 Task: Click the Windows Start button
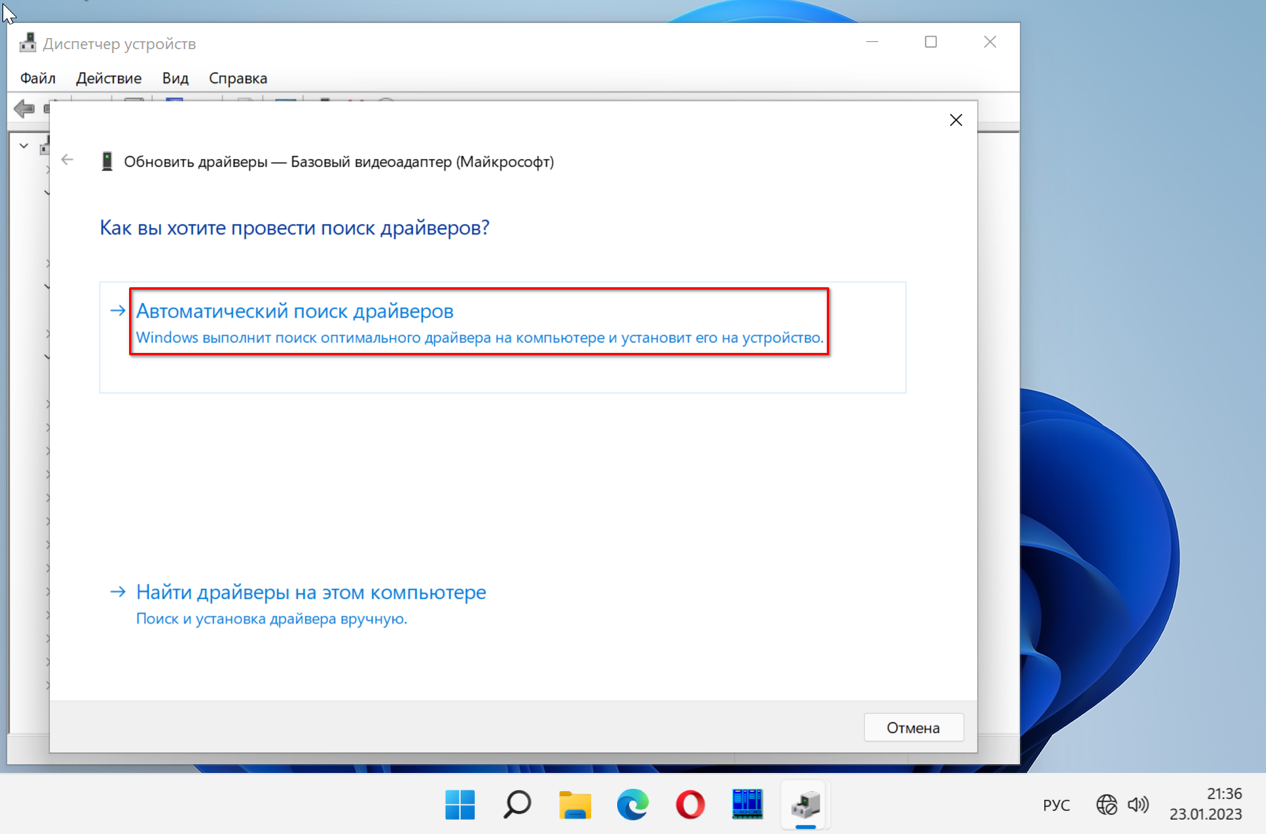[460, 804]
